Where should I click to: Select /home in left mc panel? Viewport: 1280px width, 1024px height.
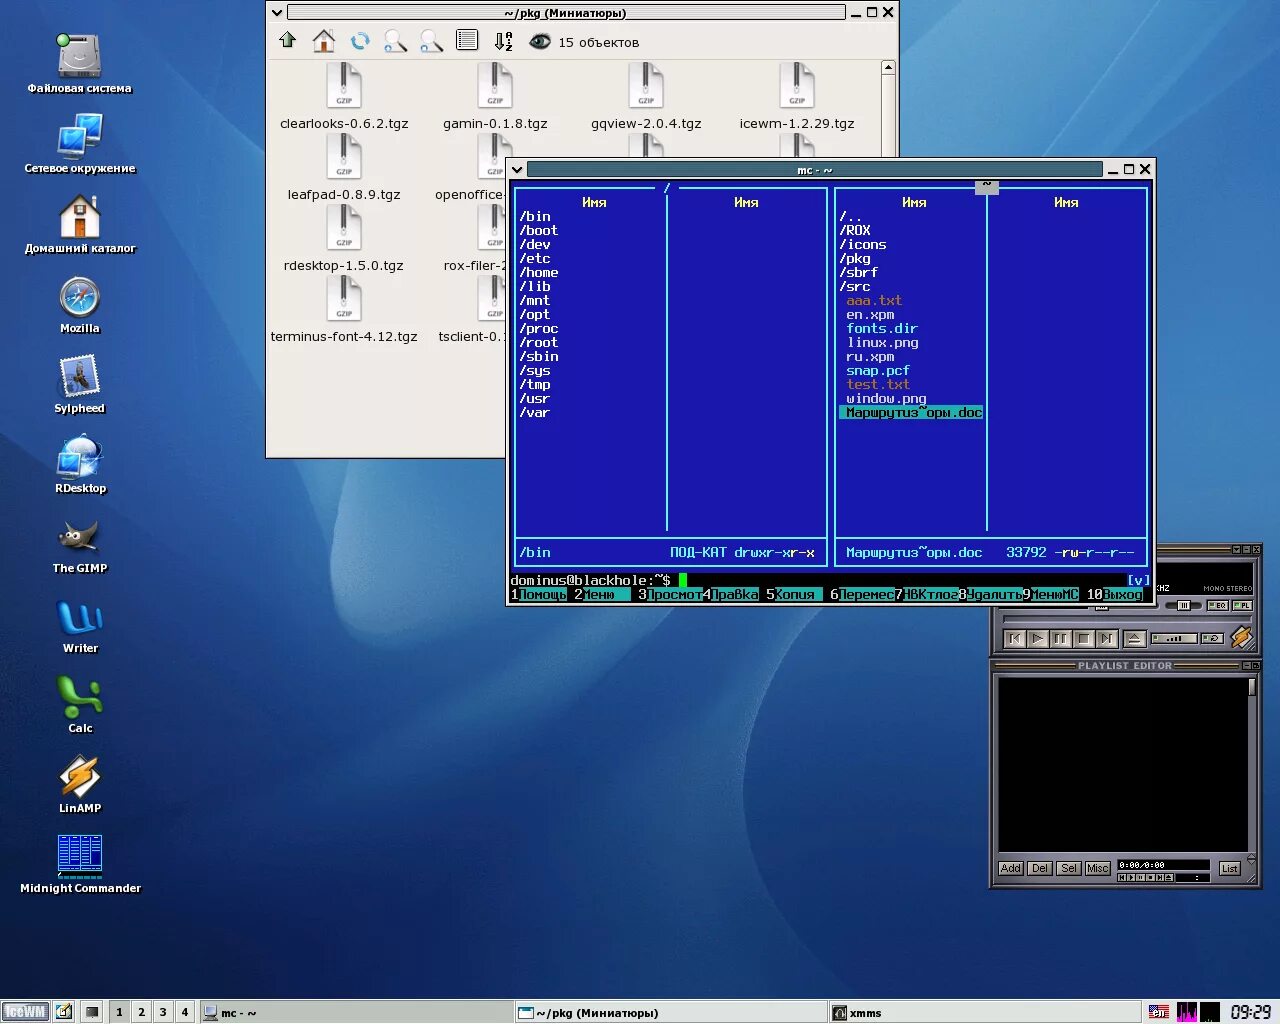pyautogui.click(x=539, y=272)
